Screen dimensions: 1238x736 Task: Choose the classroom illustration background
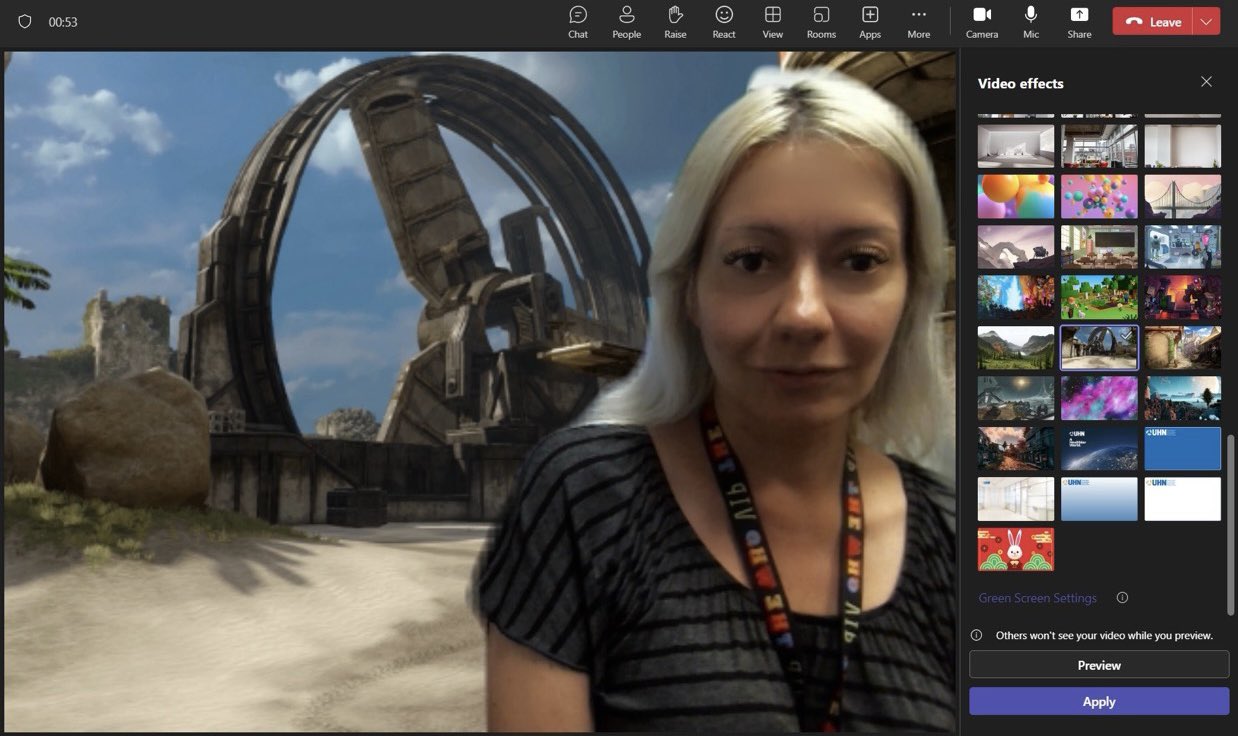coord(1099,247)
